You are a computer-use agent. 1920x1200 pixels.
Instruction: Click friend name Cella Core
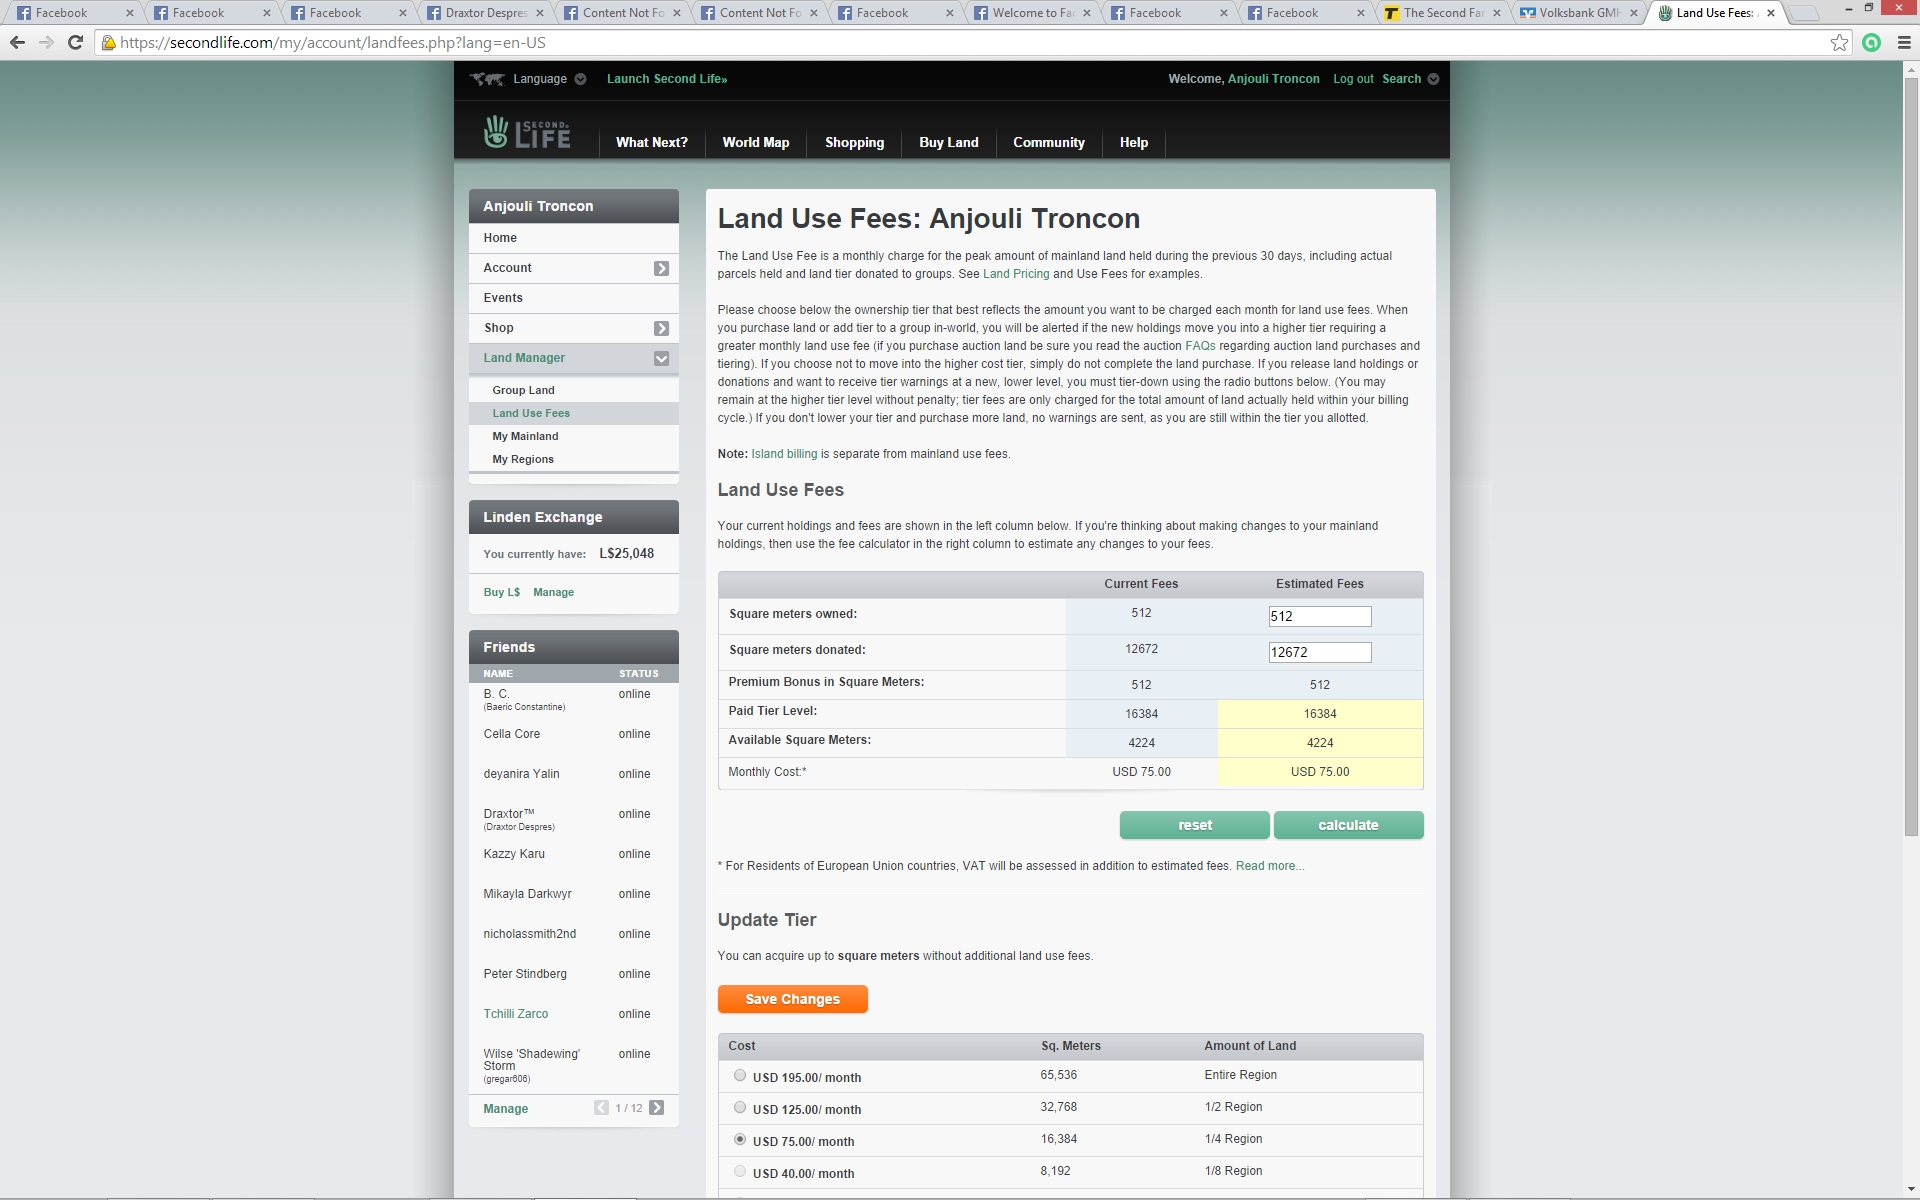coord(512,734)
